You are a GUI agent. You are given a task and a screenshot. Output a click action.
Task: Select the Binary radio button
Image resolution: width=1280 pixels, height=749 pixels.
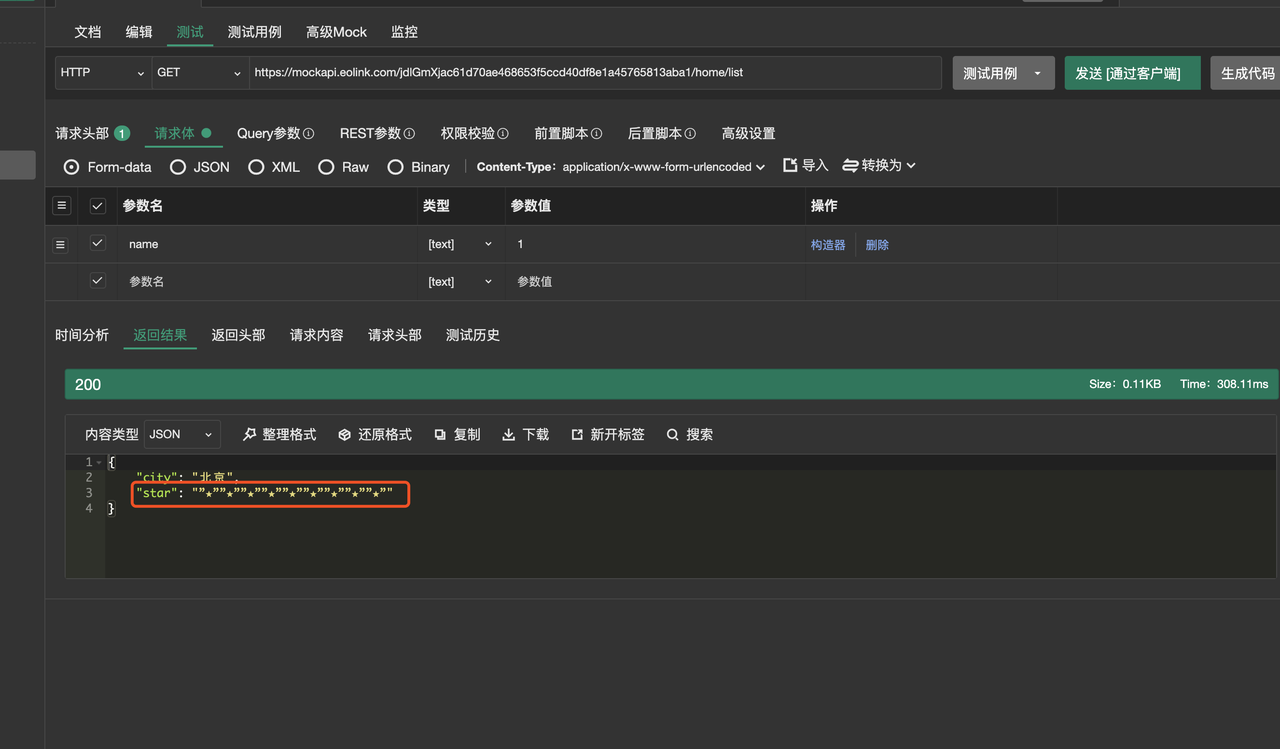pyautogui.click(x=396, y=167)
